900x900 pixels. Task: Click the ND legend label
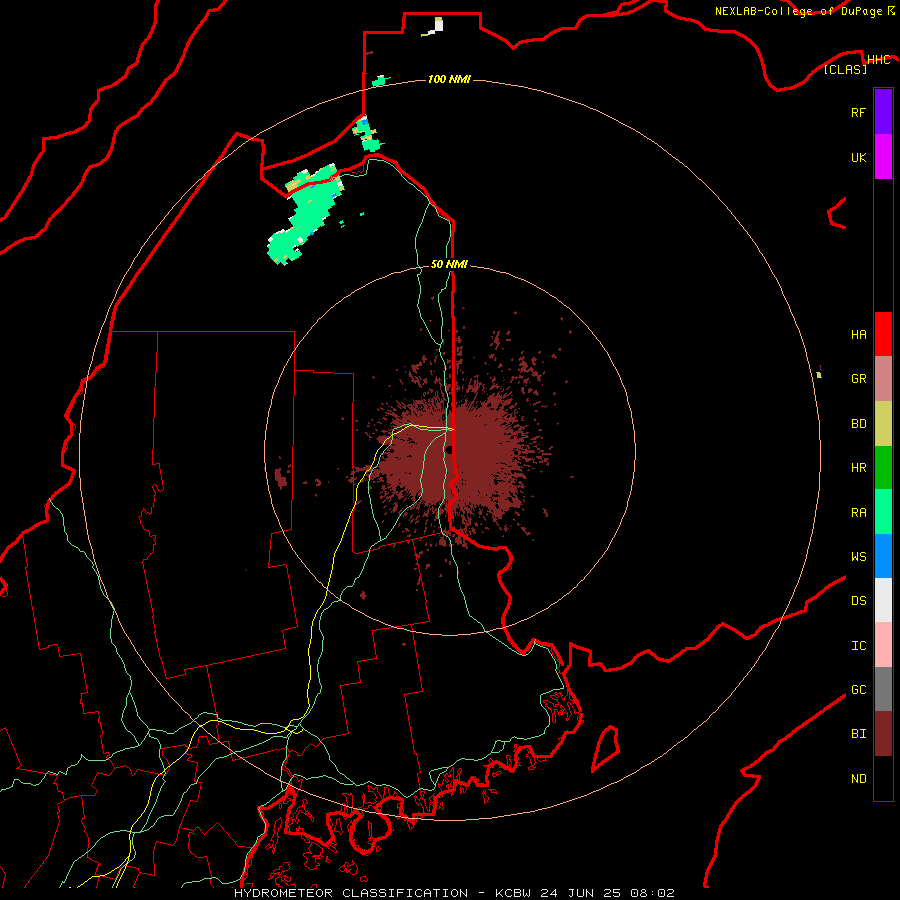click(858, 779)
